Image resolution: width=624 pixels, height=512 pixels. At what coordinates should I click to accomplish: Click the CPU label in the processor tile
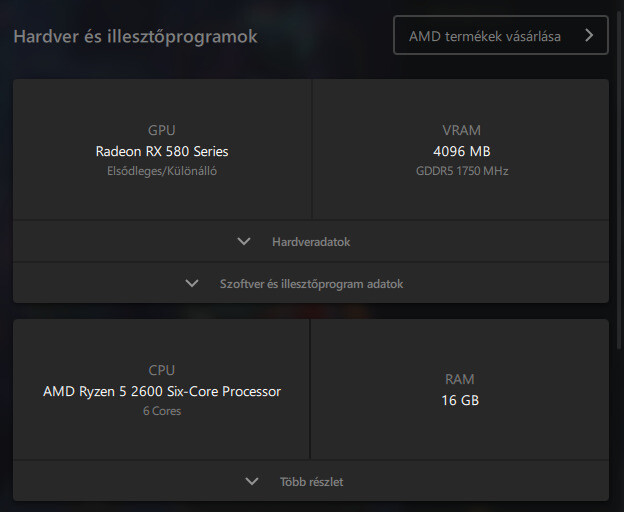pos(162,371)
